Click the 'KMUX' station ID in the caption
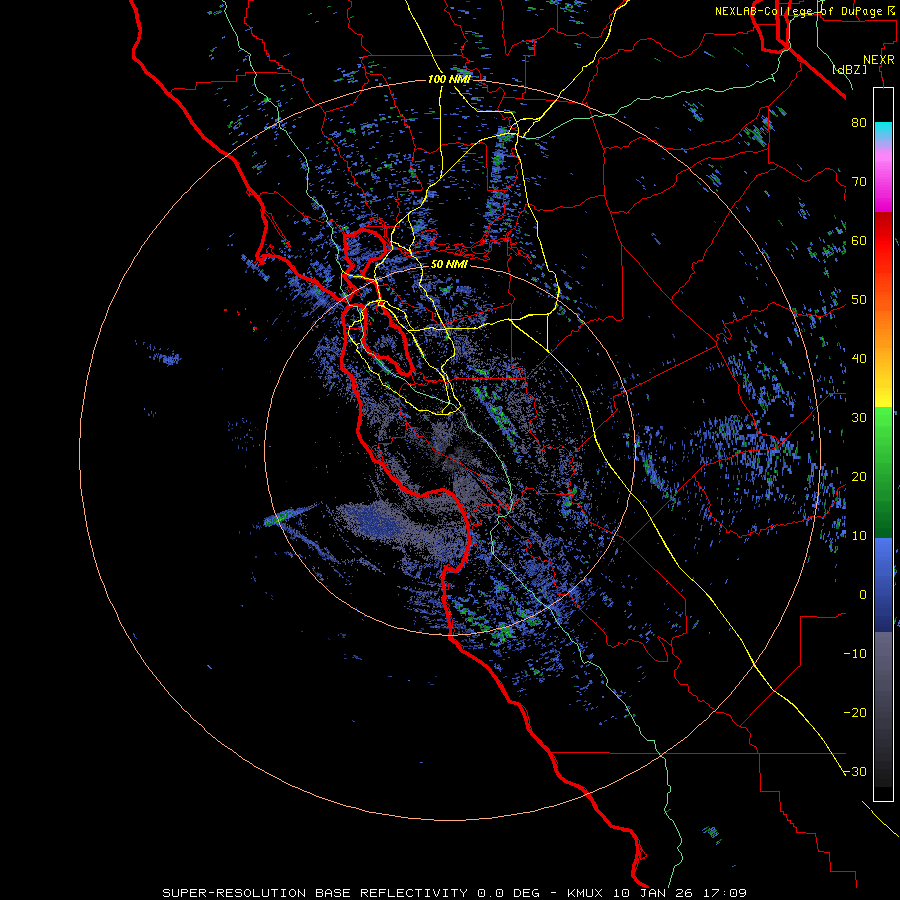The image size is (900, 900). (586, 893)
